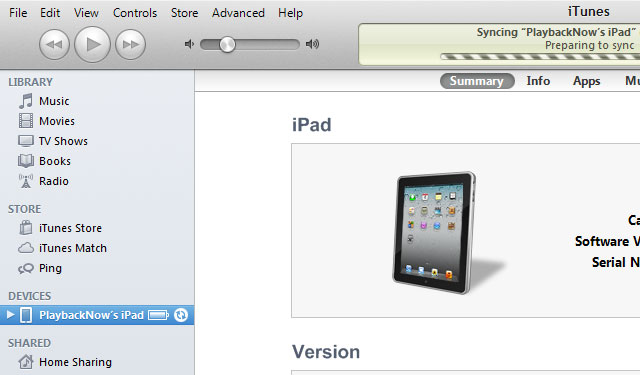Viewport: 640px width, 375px height.
Task: Click the Ping speech bubble icon
Action: pyautogui.click(x=26, y=268)
